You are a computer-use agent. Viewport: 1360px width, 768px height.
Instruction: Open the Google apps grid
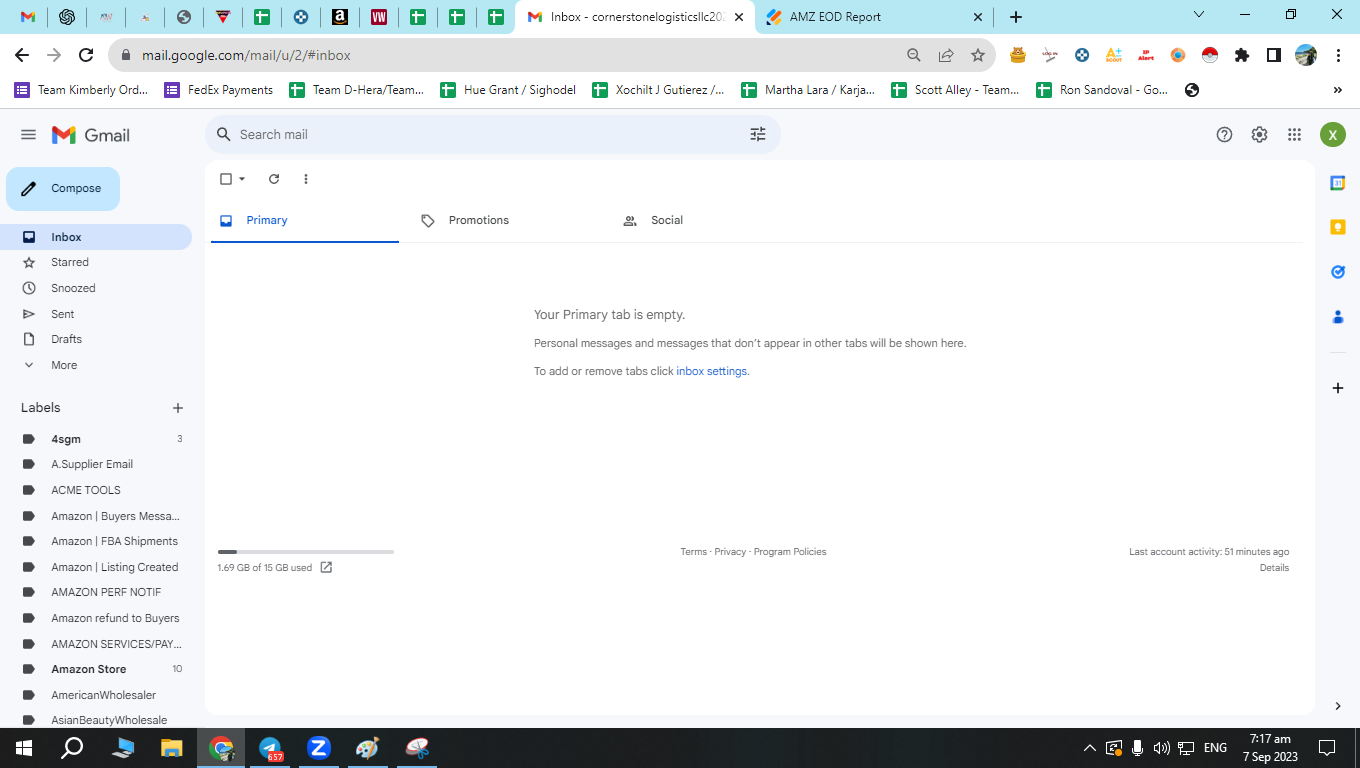pos(1294,135)
